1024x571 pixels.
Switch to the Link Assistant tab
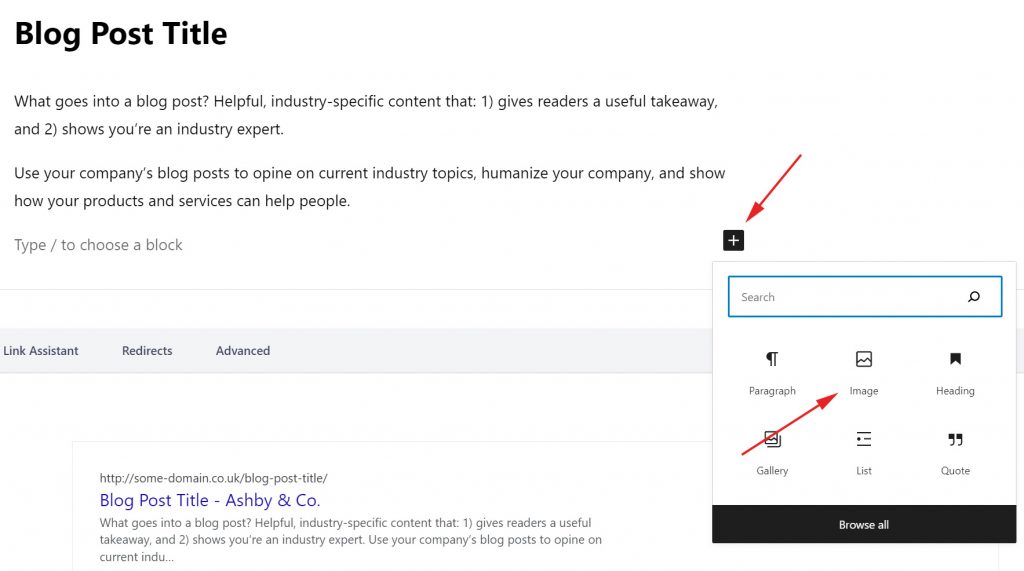pyautogui.click(x=40, y=351)
